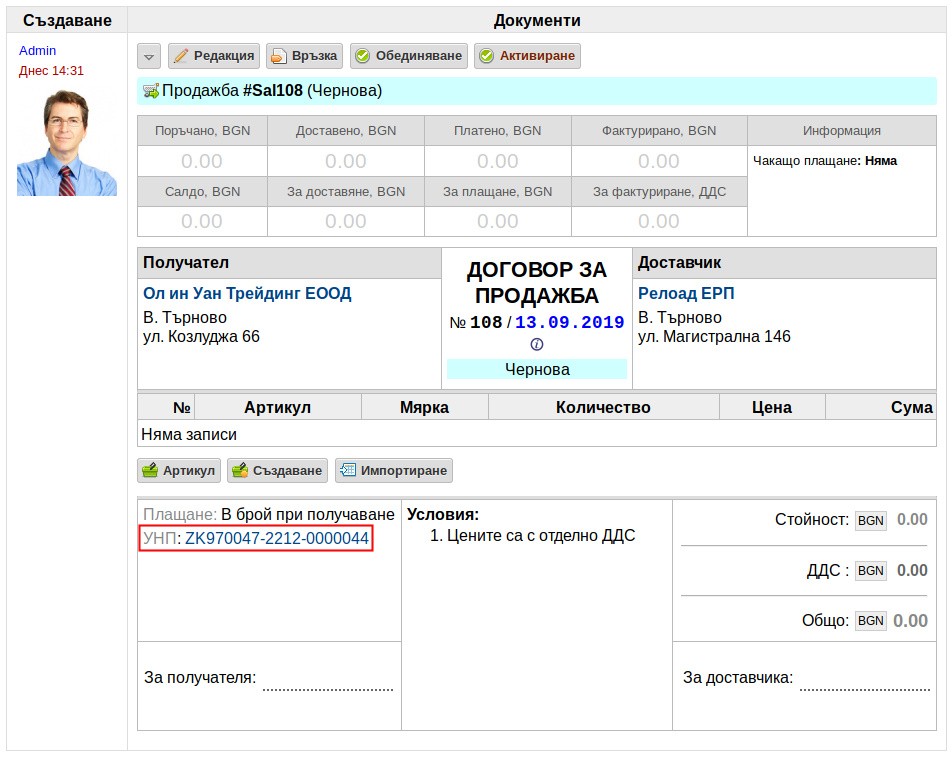952x757 pixels.
Task: Add a product with the Артикул button
Action: coord(179,470)
